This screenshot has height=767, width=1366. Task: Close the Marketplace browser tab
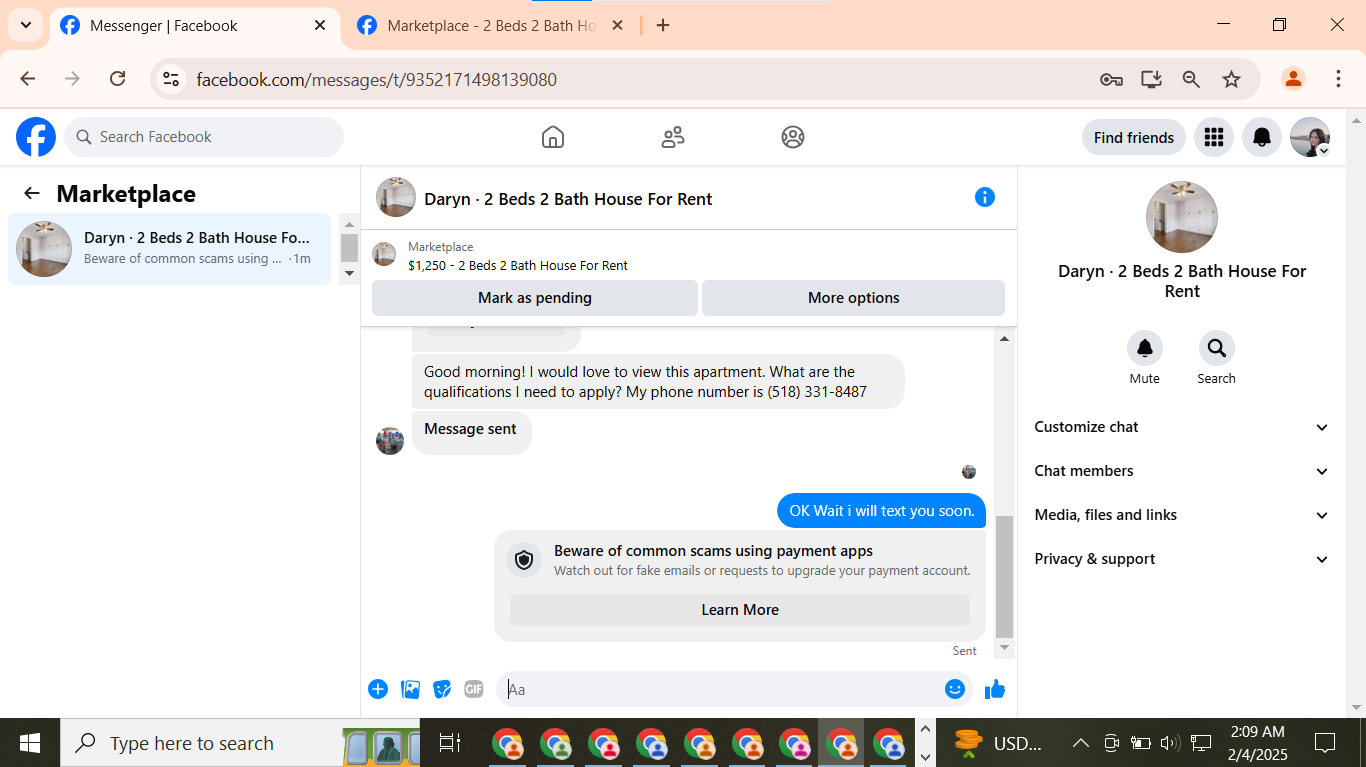(617, 26)
